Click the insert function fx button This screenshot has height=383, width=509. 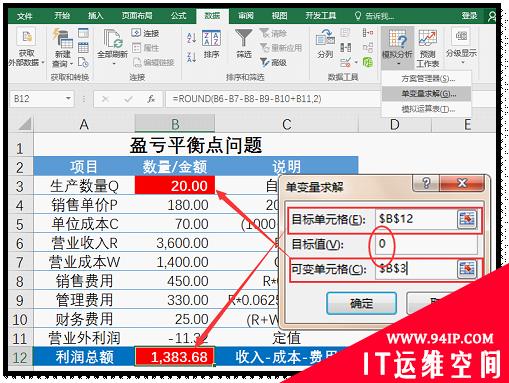(x=151, y=99)
